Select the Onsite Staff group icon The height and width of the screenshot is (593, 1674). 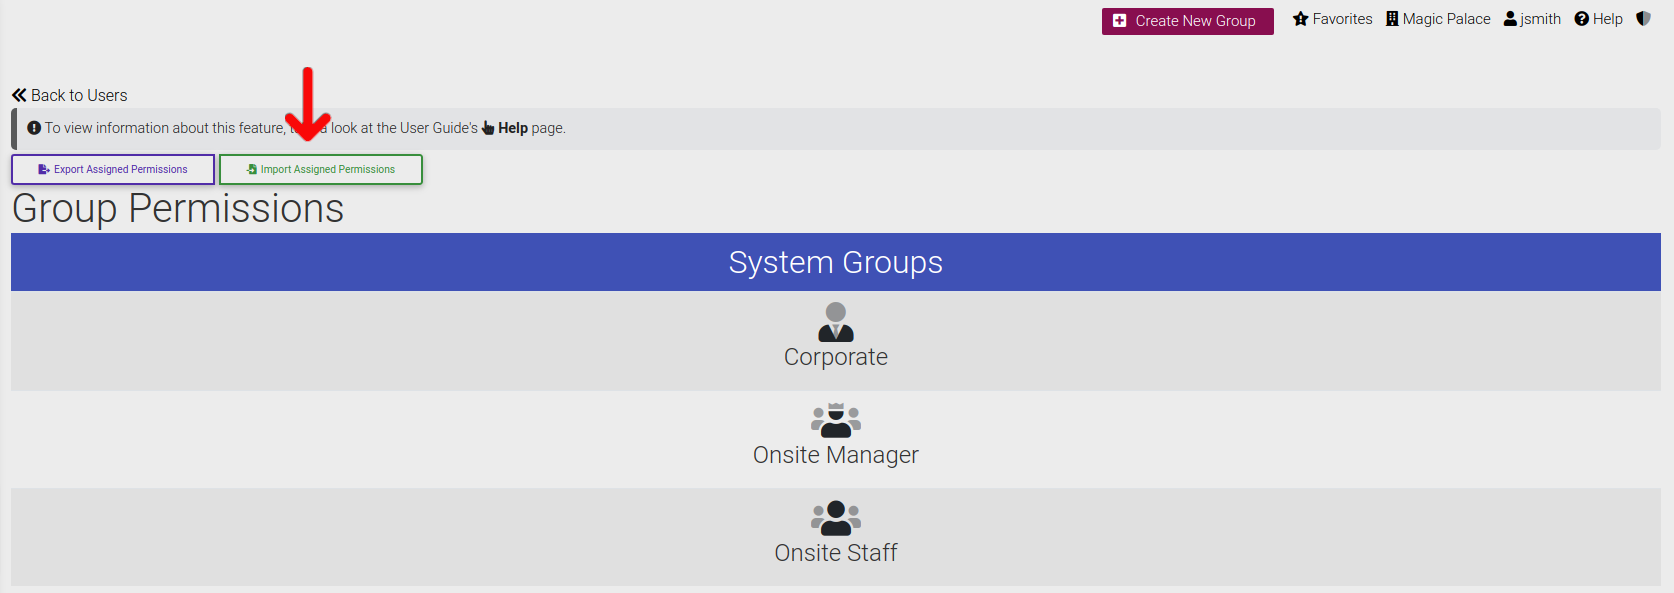(x=836, y=518)
